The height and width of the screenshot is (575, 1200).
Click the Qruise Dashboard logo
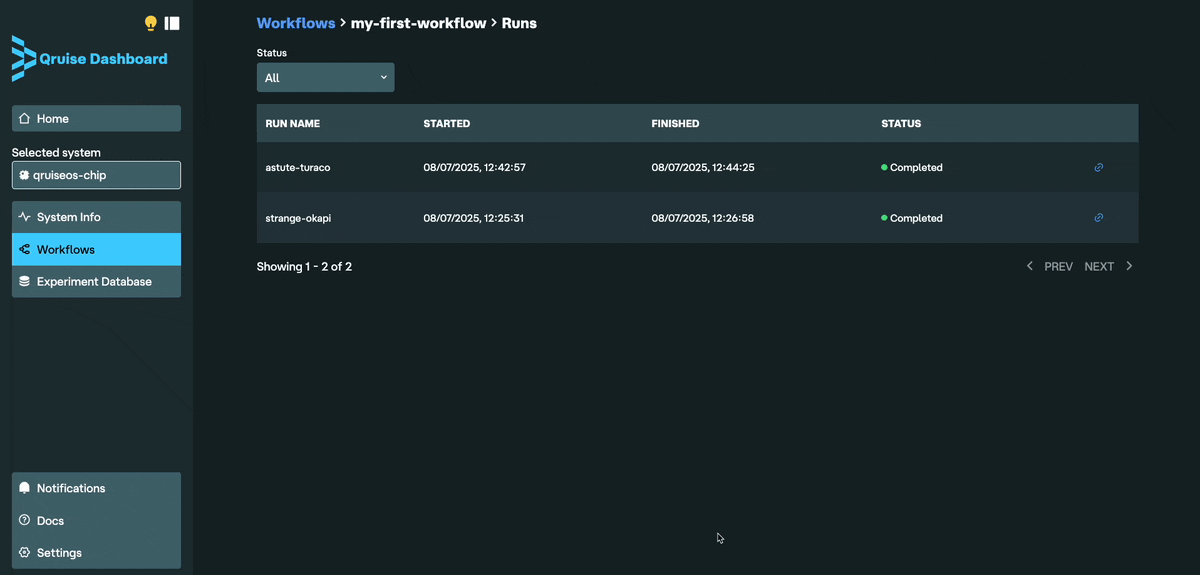click(90, 59)
